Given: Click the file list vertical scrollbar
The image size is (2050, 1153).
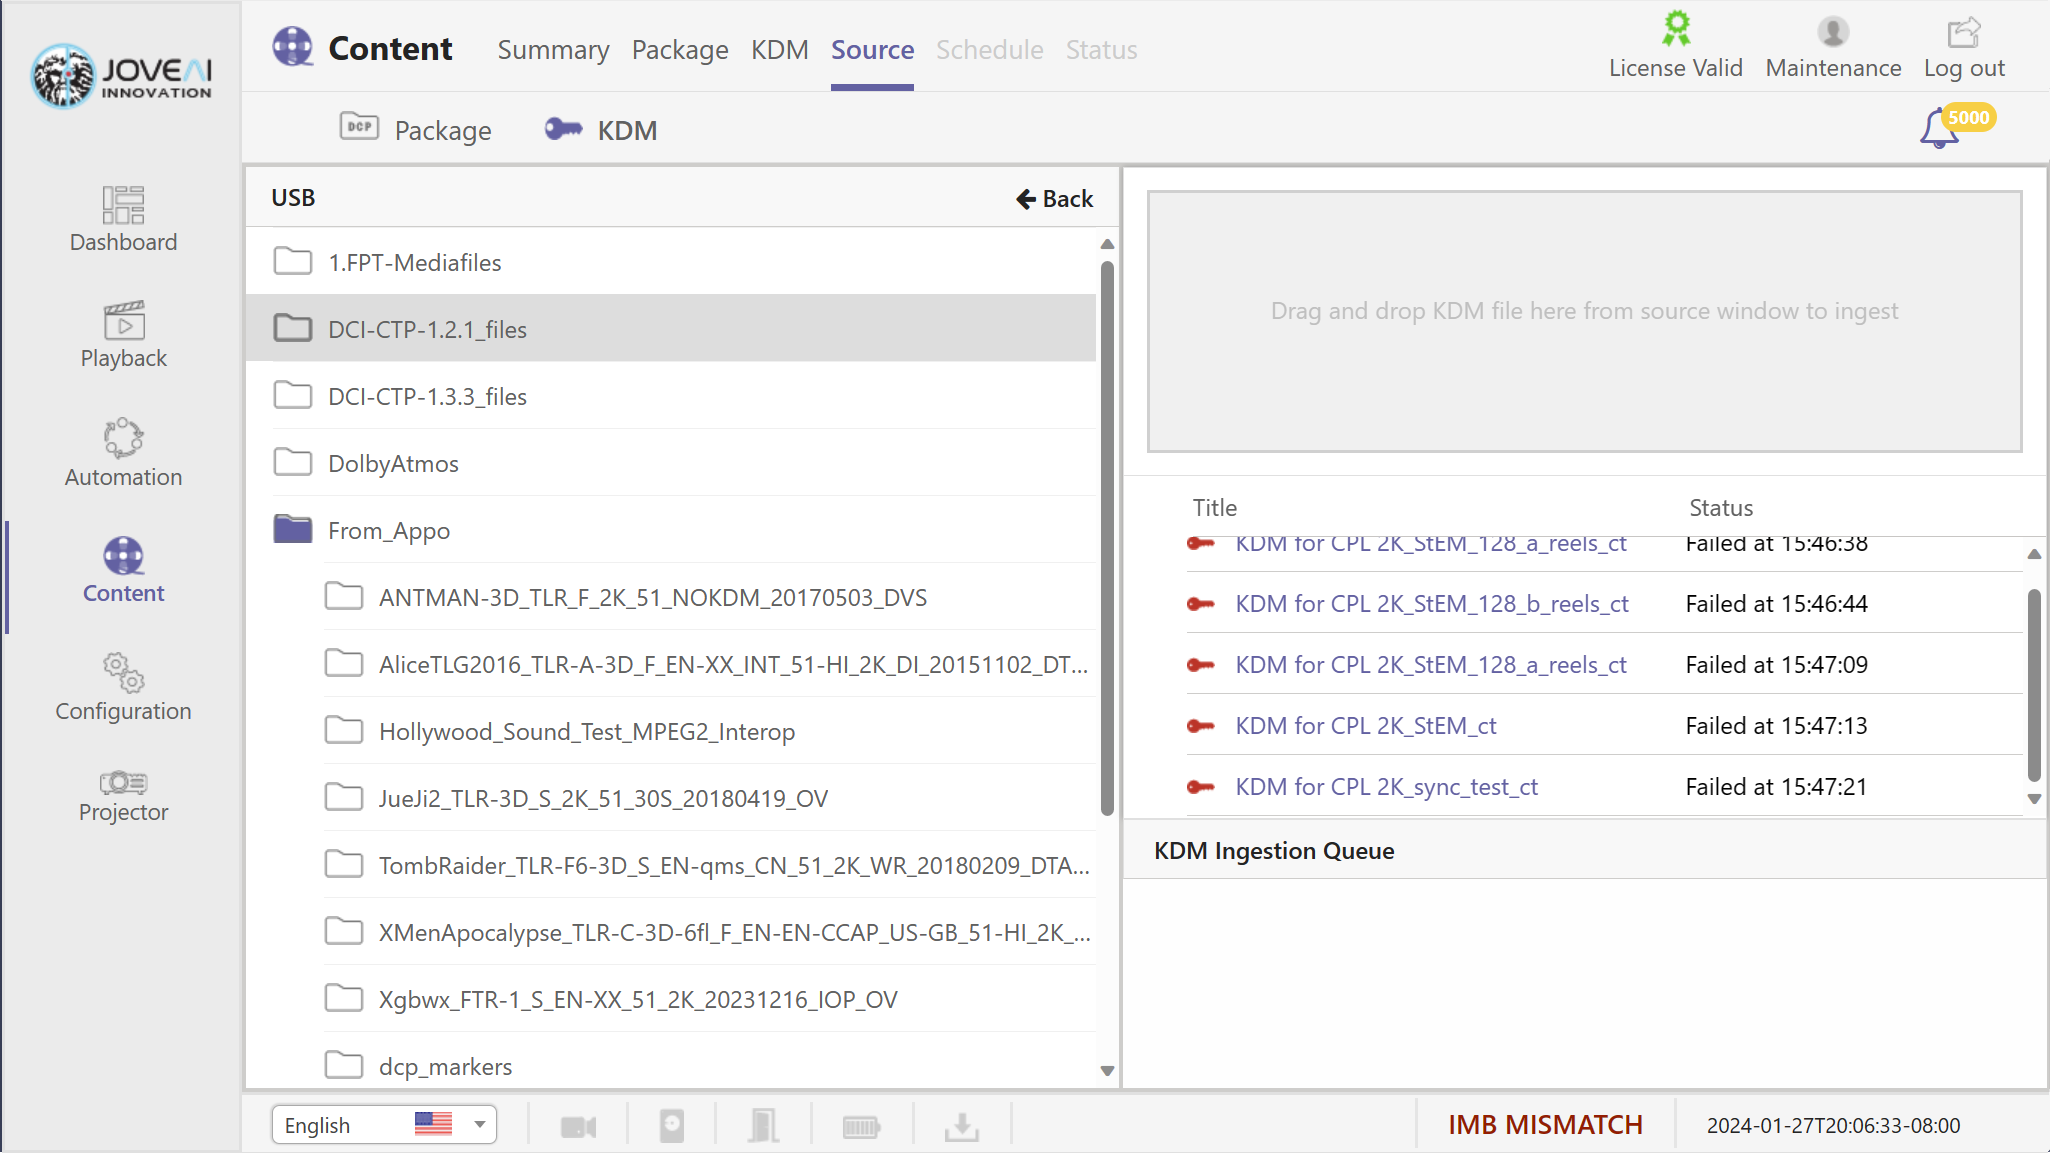Looking at the screenshot, I should pyautogui.click(x=1107, y=540).
